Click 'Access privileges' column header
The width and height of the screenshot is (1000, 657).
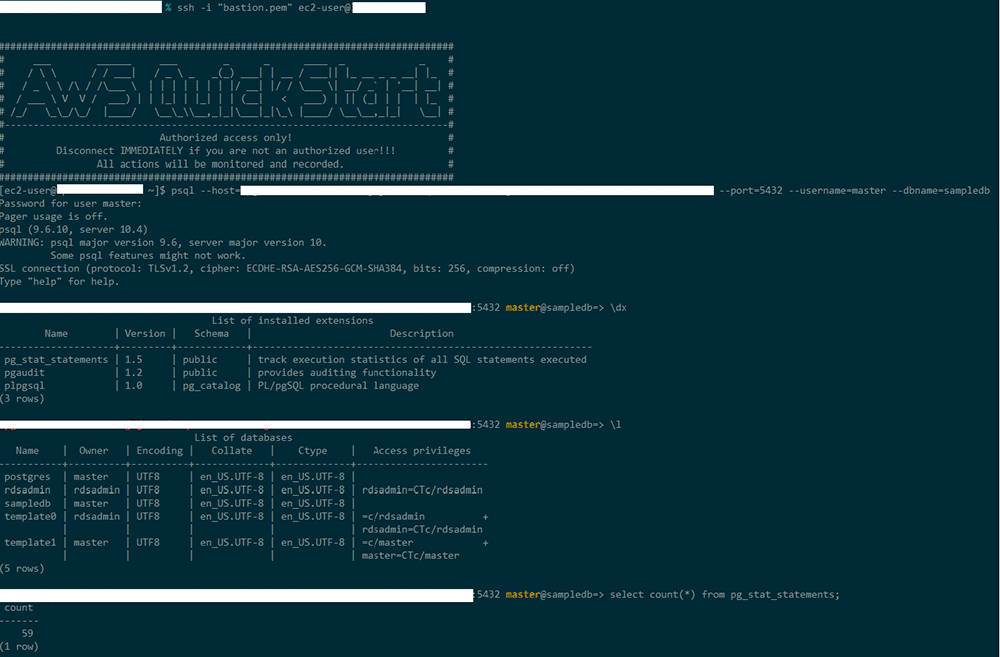pos(422,451)
